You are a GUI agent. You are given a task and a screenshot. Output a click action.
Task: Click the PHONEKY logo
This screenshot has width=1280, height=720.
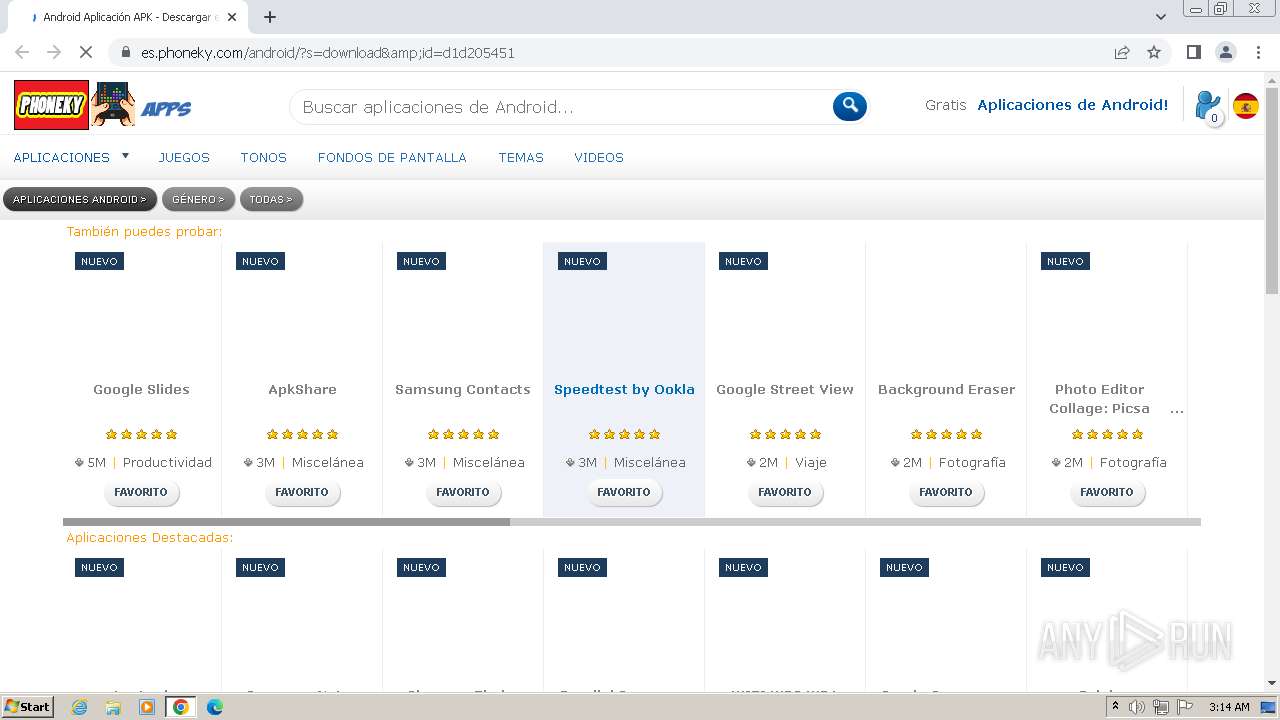click(x=51, y=105)
